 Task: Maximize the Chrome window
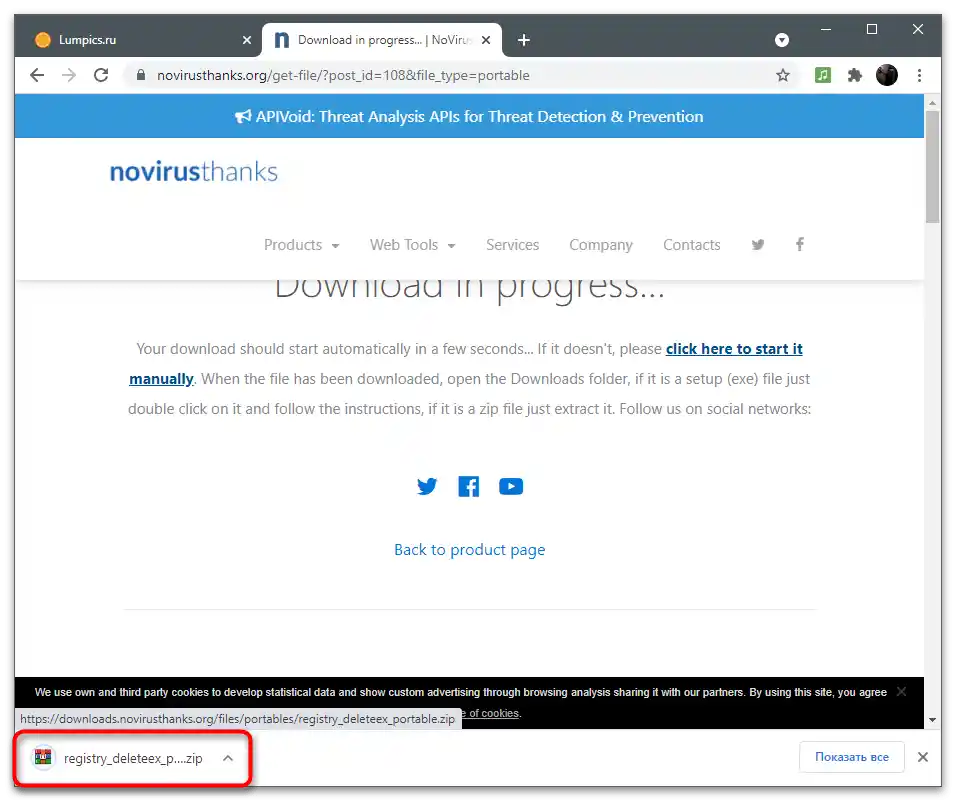point(872,29)
